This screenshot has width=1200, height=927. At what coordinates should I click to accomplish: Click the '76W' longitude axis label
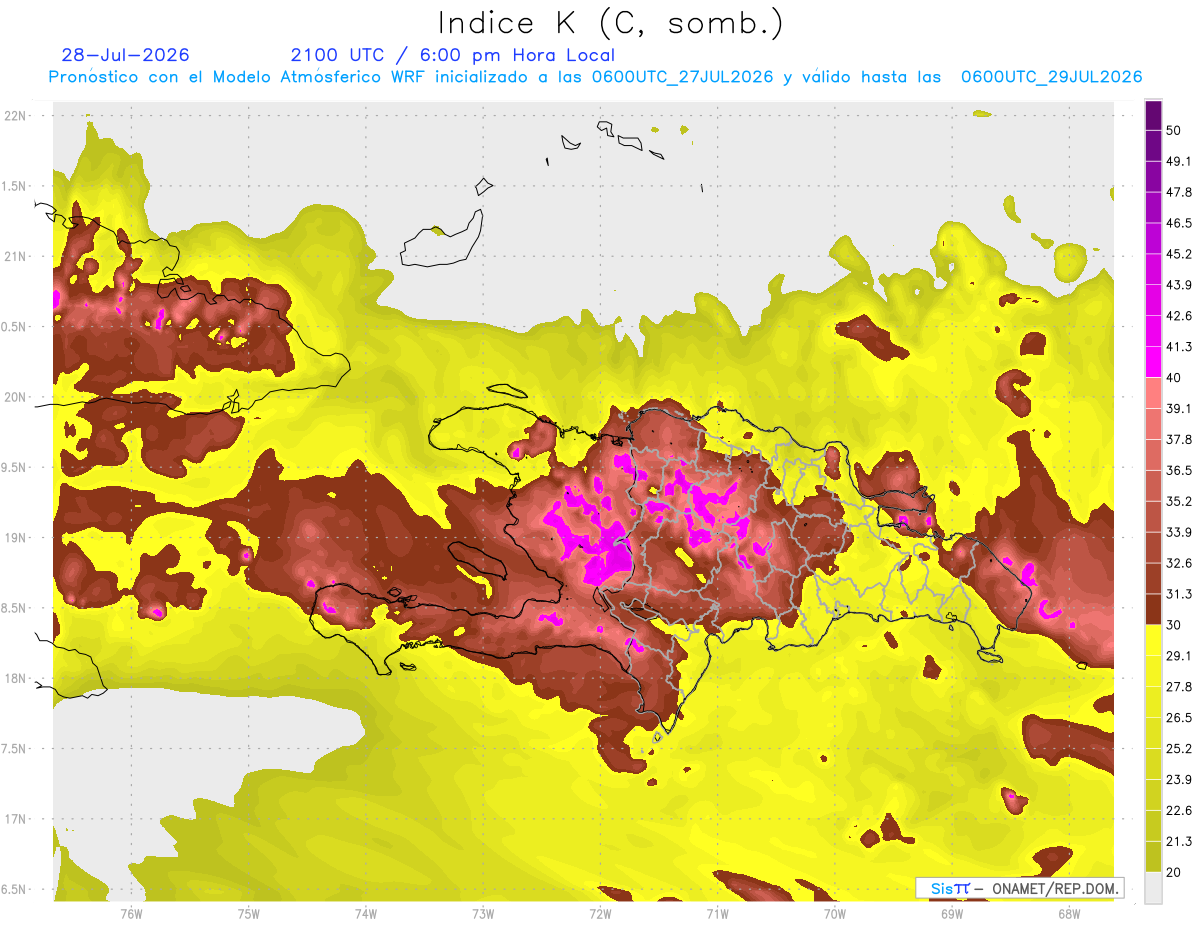pos(131,913)
